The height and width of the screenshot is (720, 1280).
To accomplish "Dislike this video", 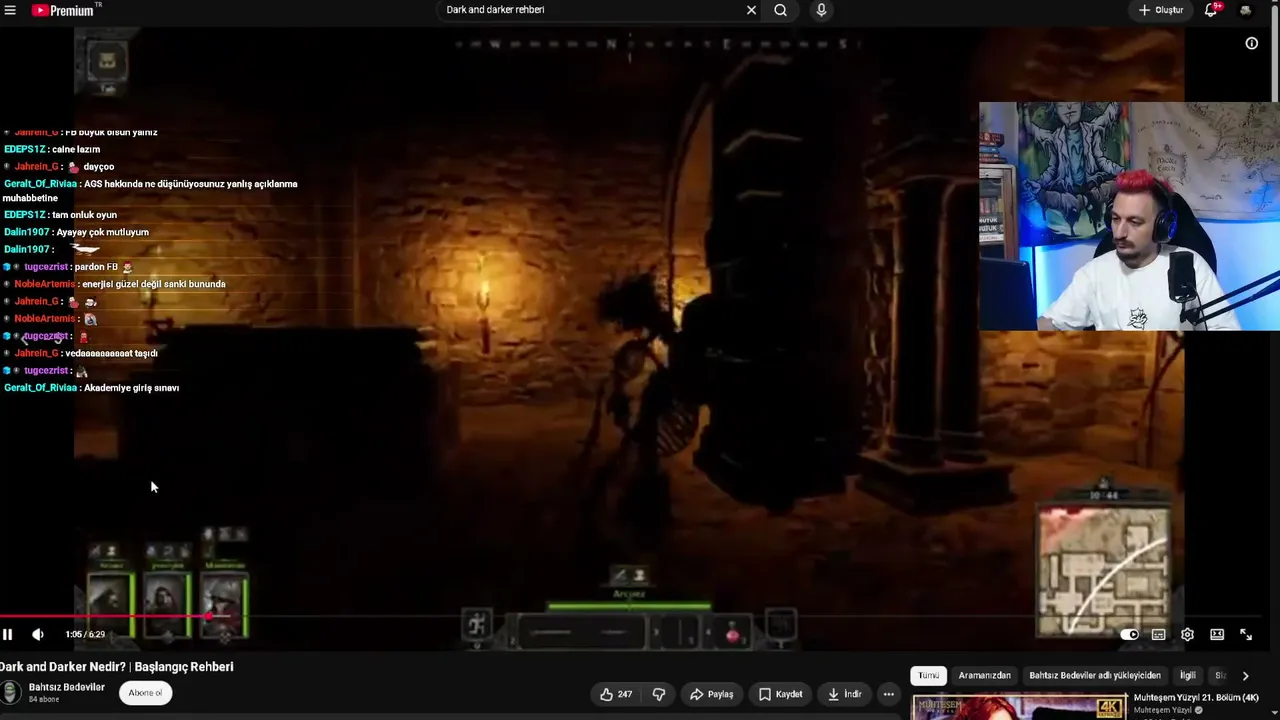I will (659, 694).
